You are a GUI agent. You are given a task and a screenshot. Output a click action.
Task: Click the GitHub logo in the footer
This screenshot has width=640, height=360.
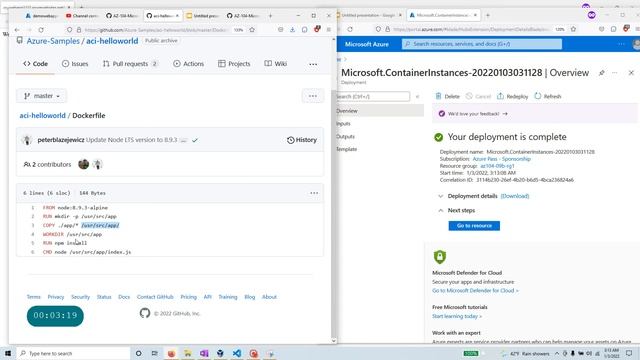(145, 313)
